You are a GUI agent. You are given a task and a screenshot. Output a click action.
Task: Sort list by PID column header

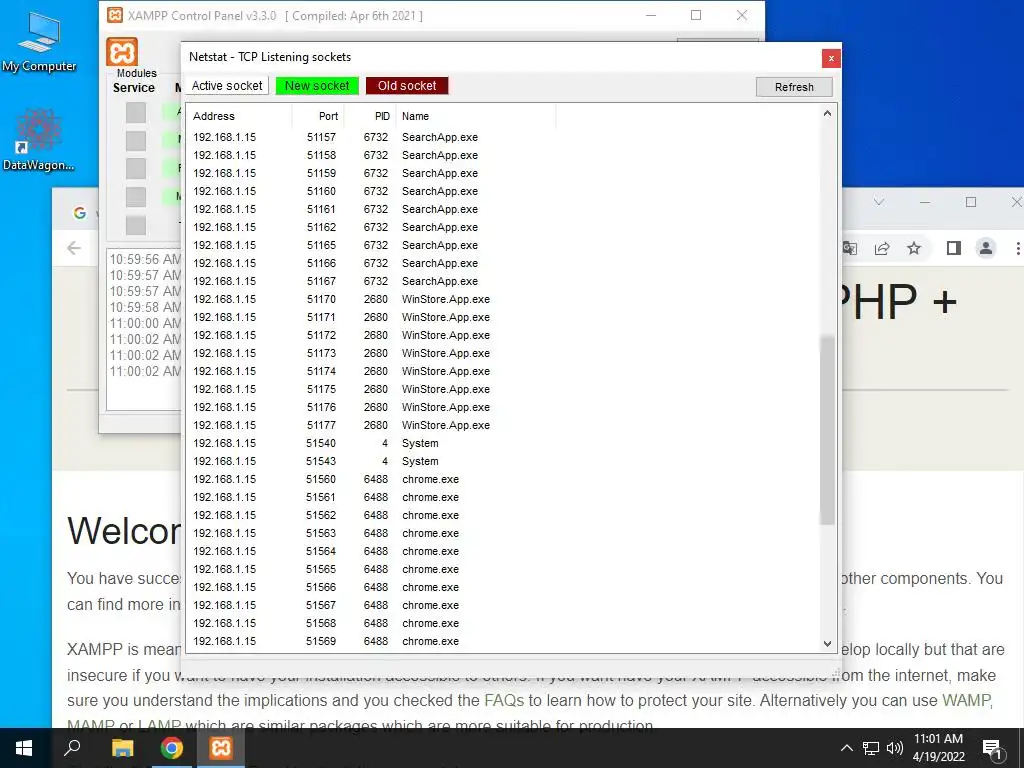click(x=370, y=116)
